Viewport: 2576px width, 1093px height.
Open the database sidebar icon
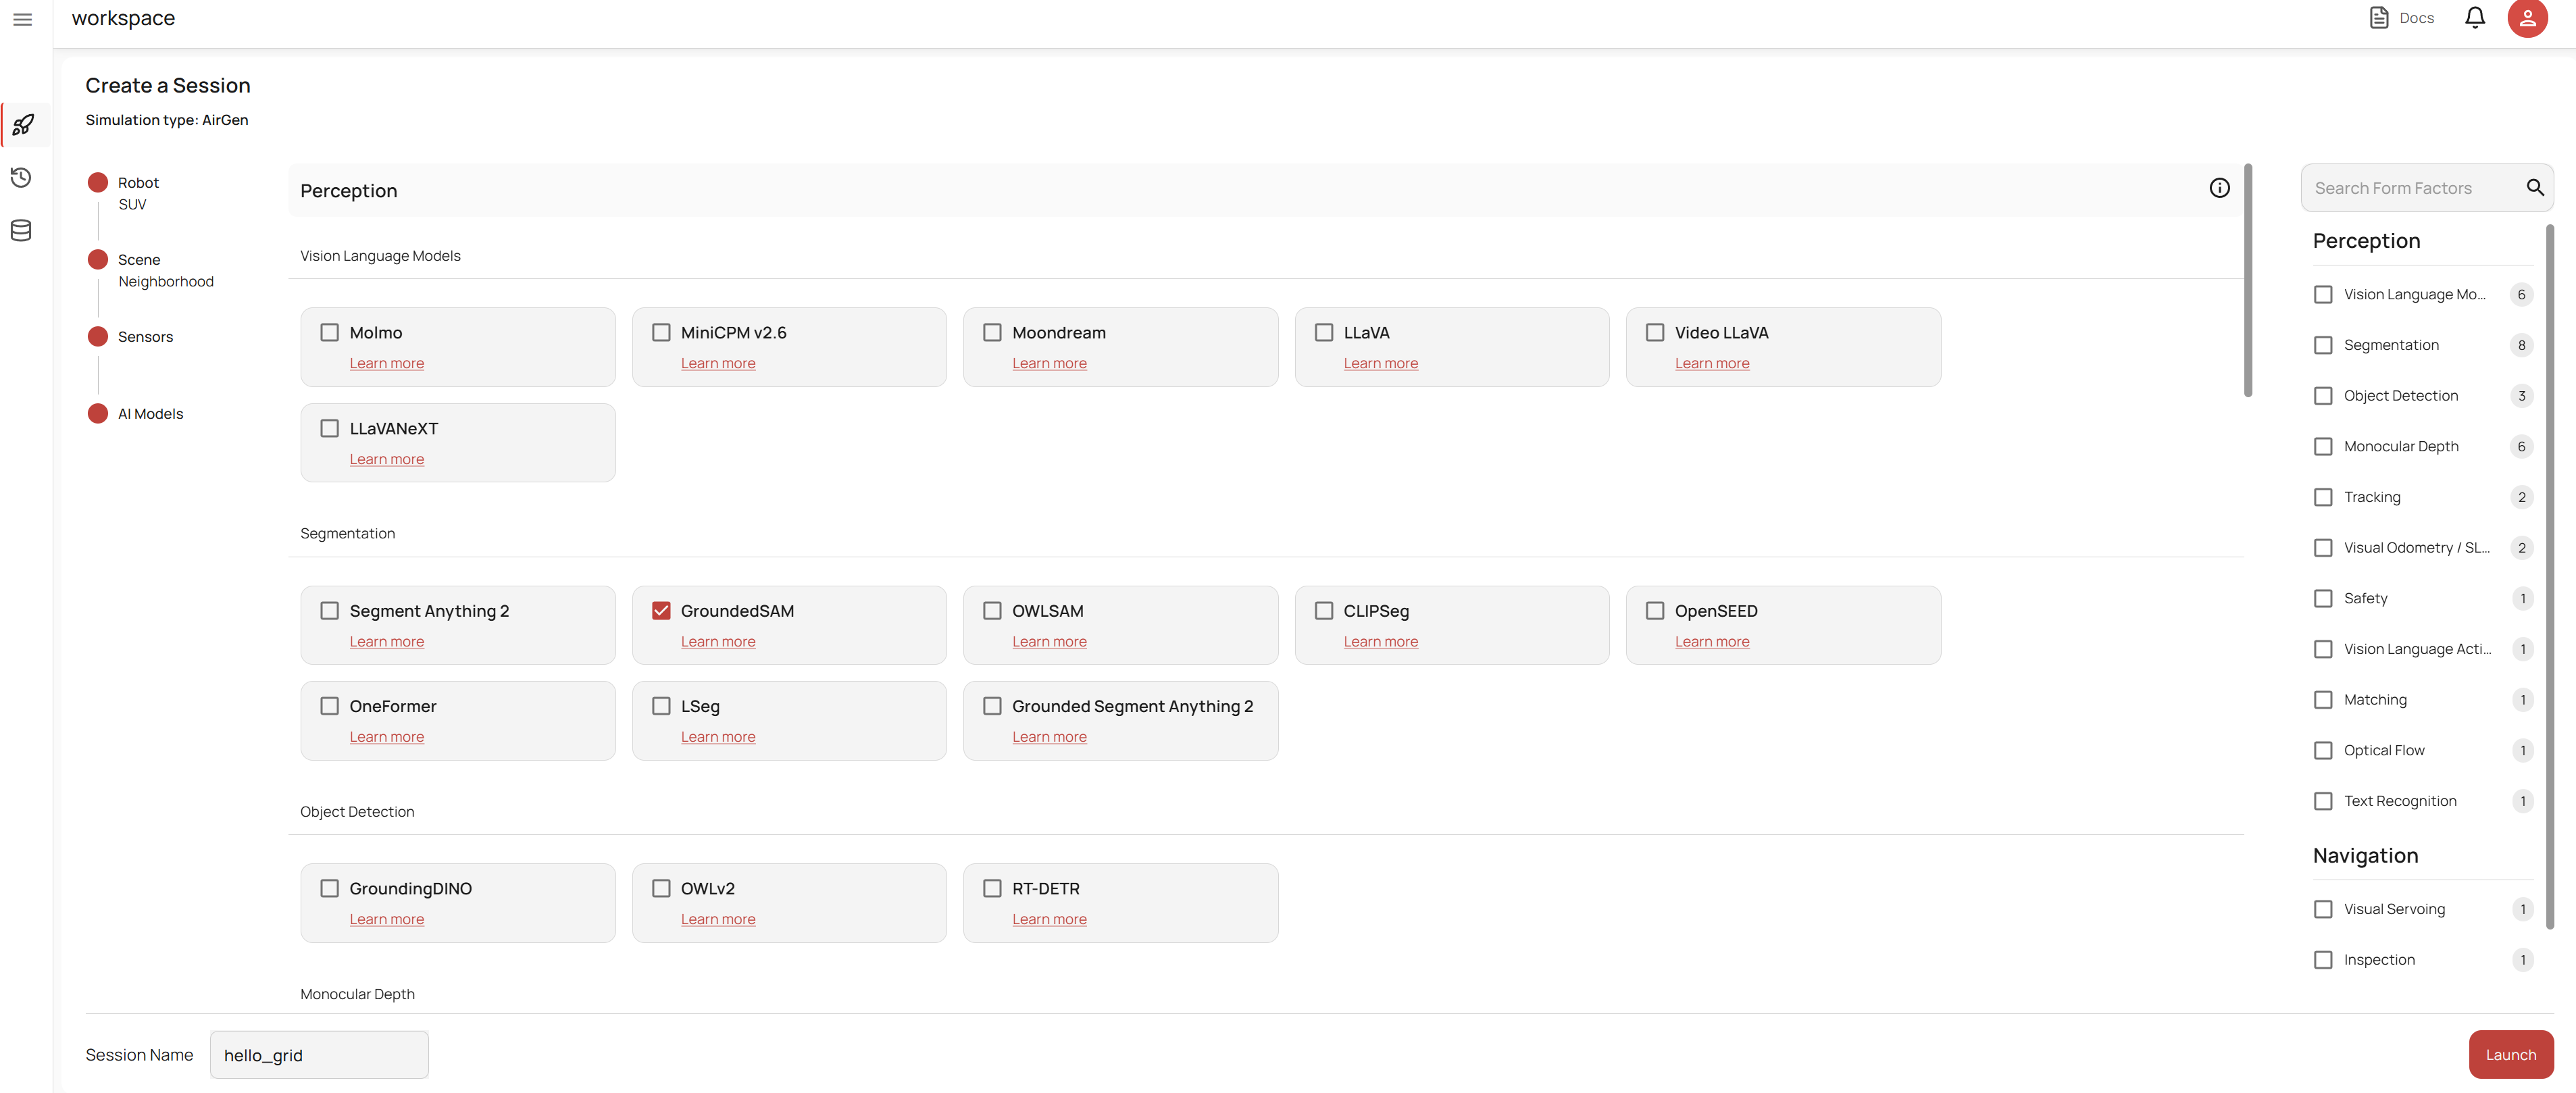[x=21, y=231]
